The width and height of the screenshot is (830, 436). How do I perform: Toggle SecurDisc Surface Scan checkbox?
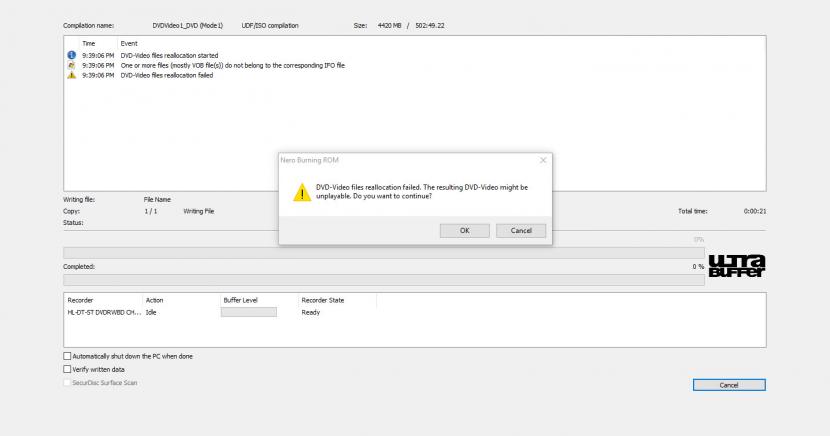[67, 383]
